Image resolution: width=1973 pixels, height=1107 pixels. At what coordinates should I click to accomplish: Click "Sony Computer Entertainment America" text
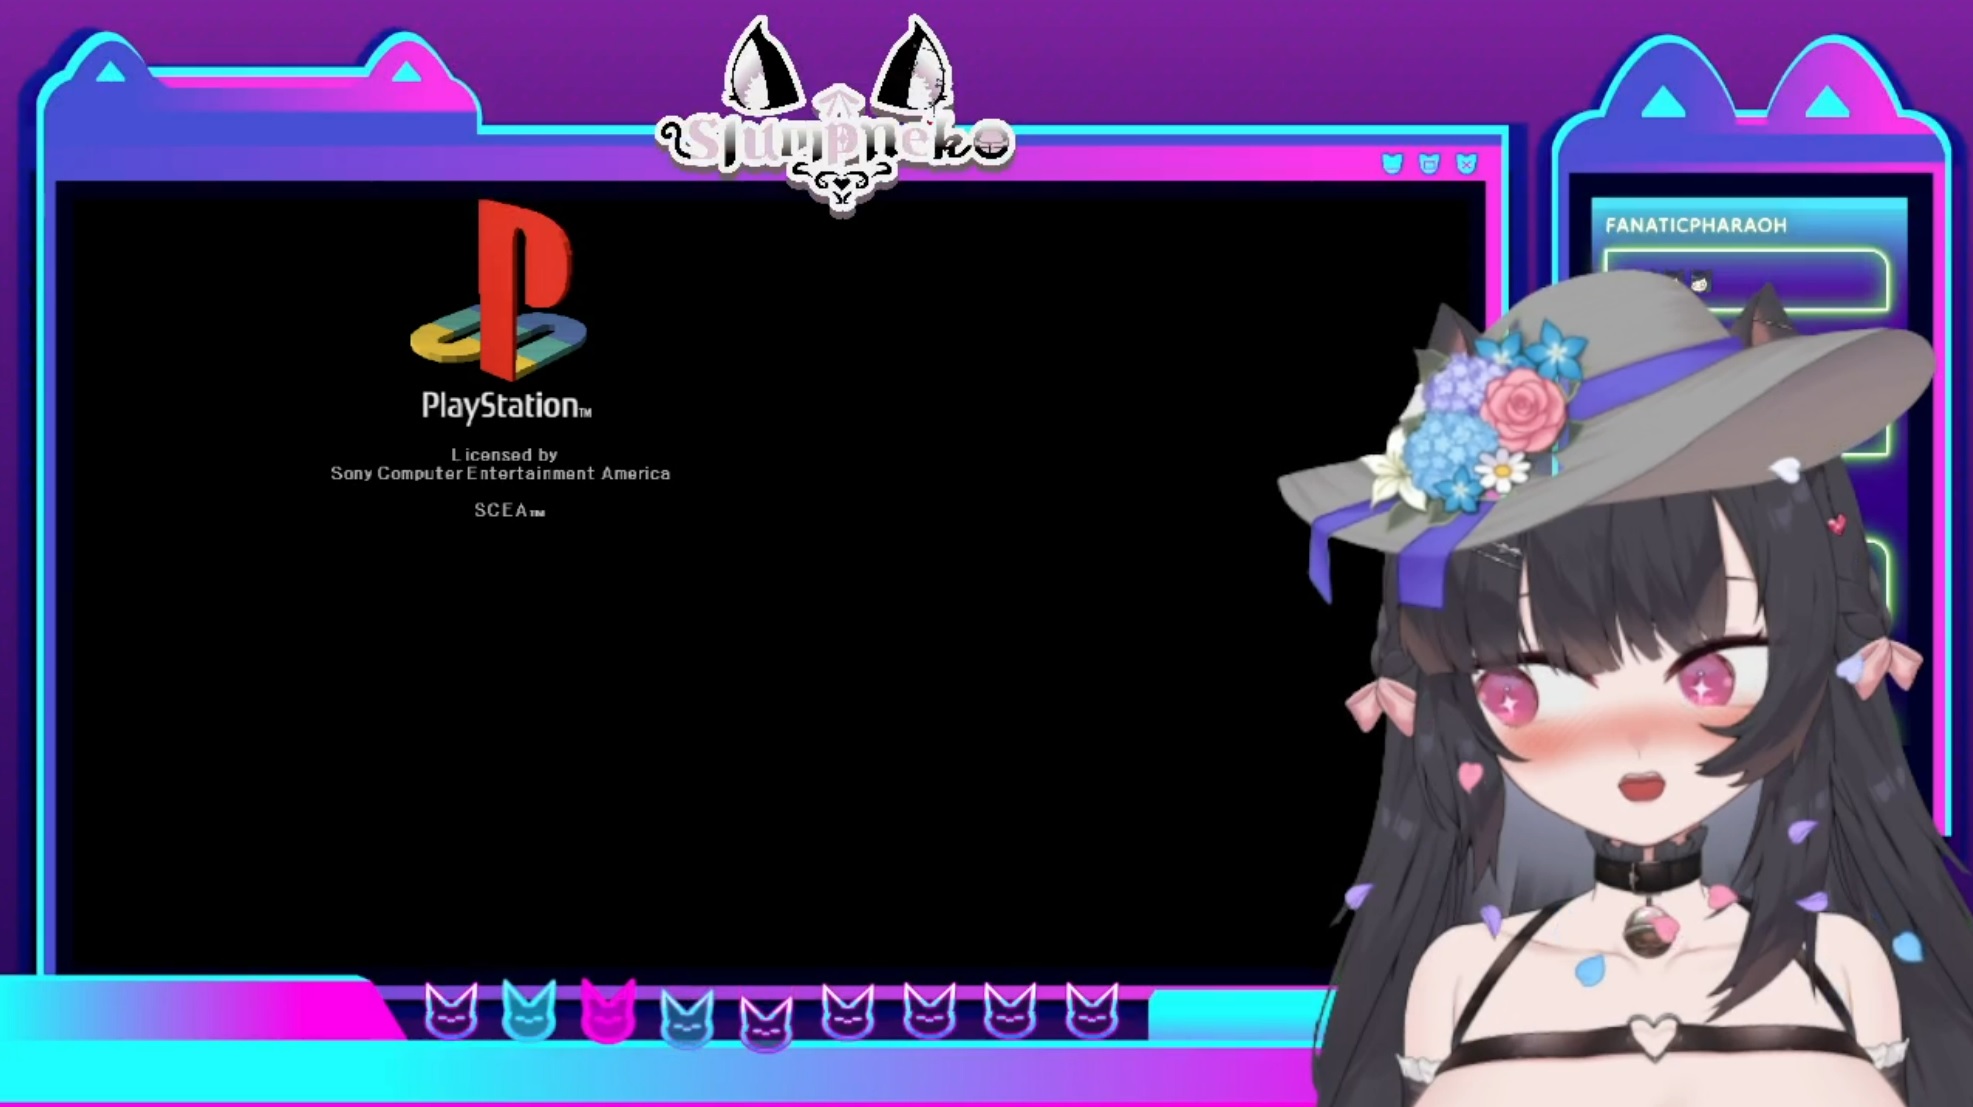tap(500, 473)
